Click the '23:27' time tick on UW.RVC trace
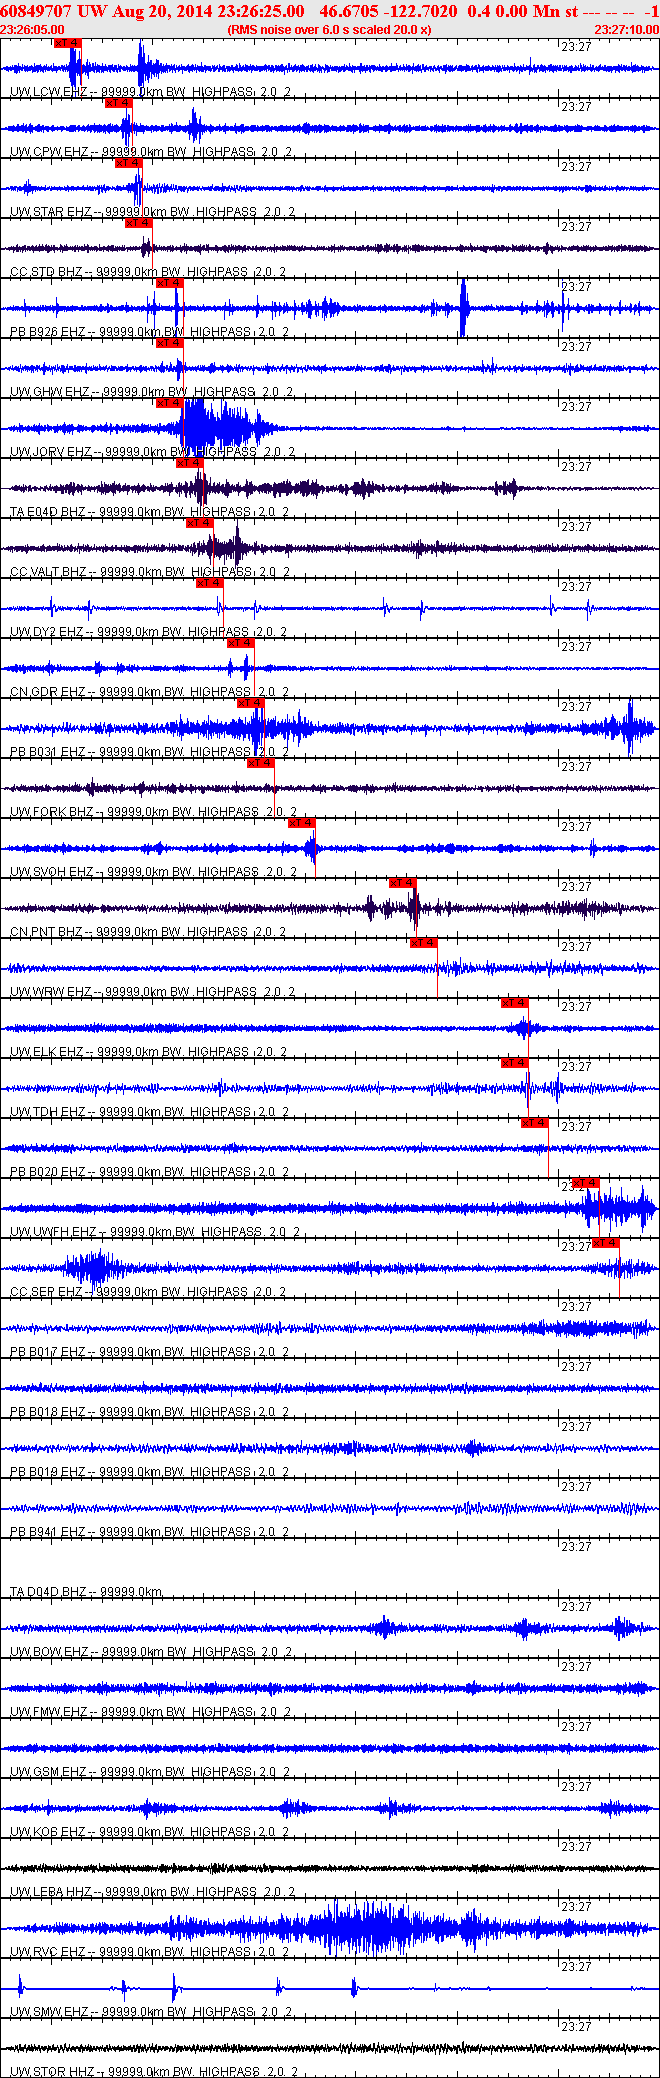This screenshot has height=2078, width=660. (x=576, y=1907)
